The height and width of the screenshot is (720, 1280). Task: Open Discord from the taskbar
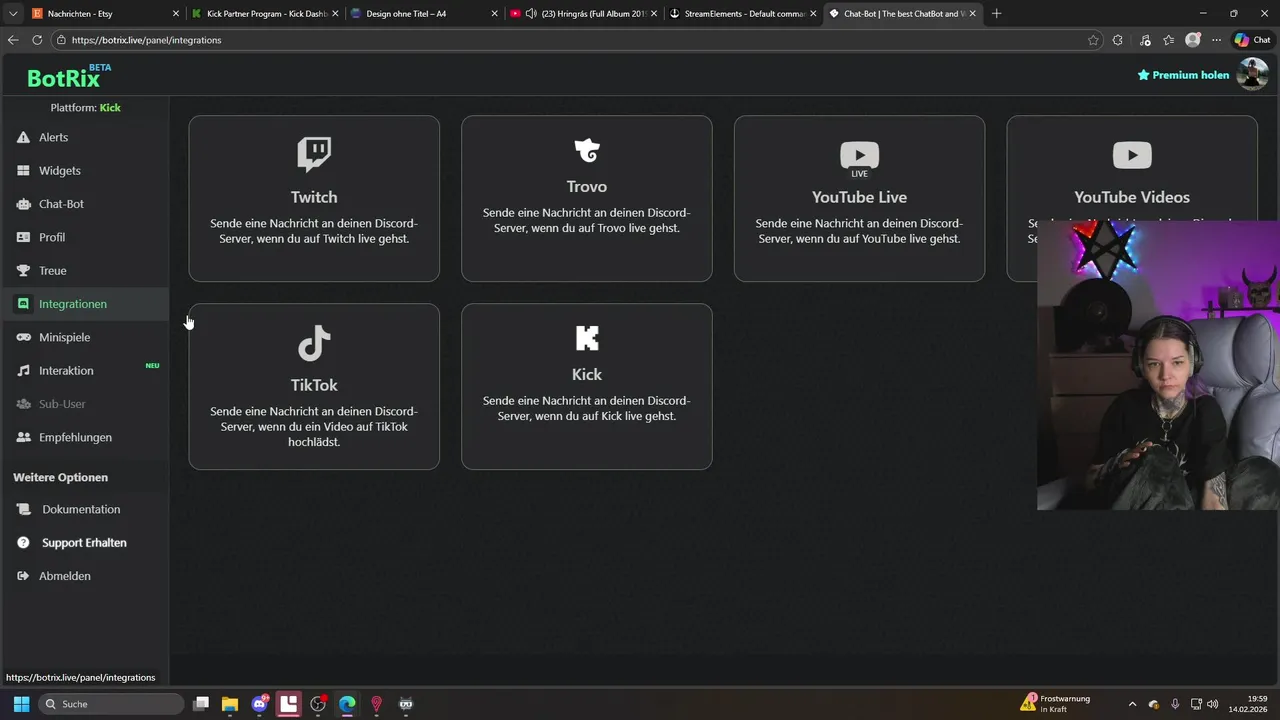click(260, 704)
